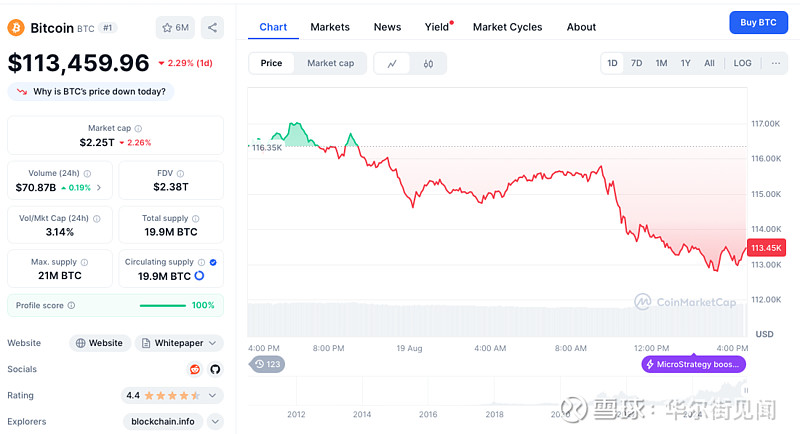
Task: Click the star watchlist button showing 6M
Action: click(x=176, y=27)
